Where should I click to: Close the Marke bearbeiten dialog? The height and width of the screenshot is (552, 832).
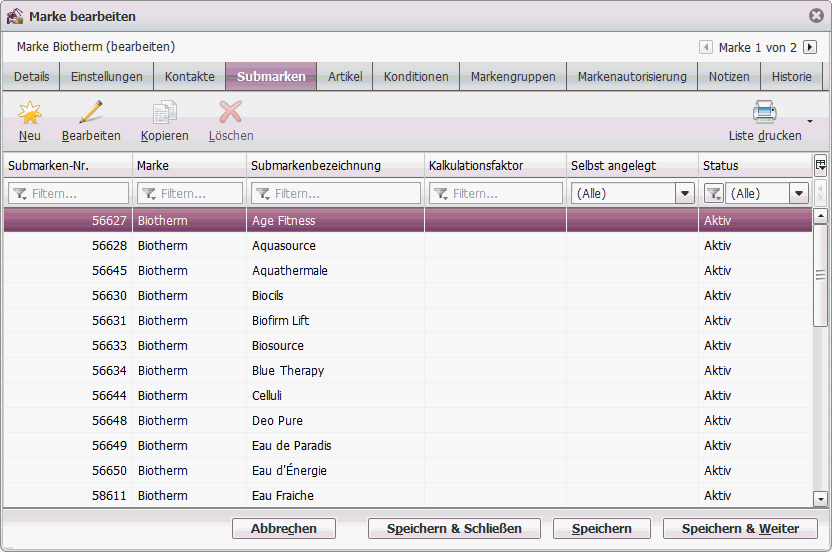point(817,16)
